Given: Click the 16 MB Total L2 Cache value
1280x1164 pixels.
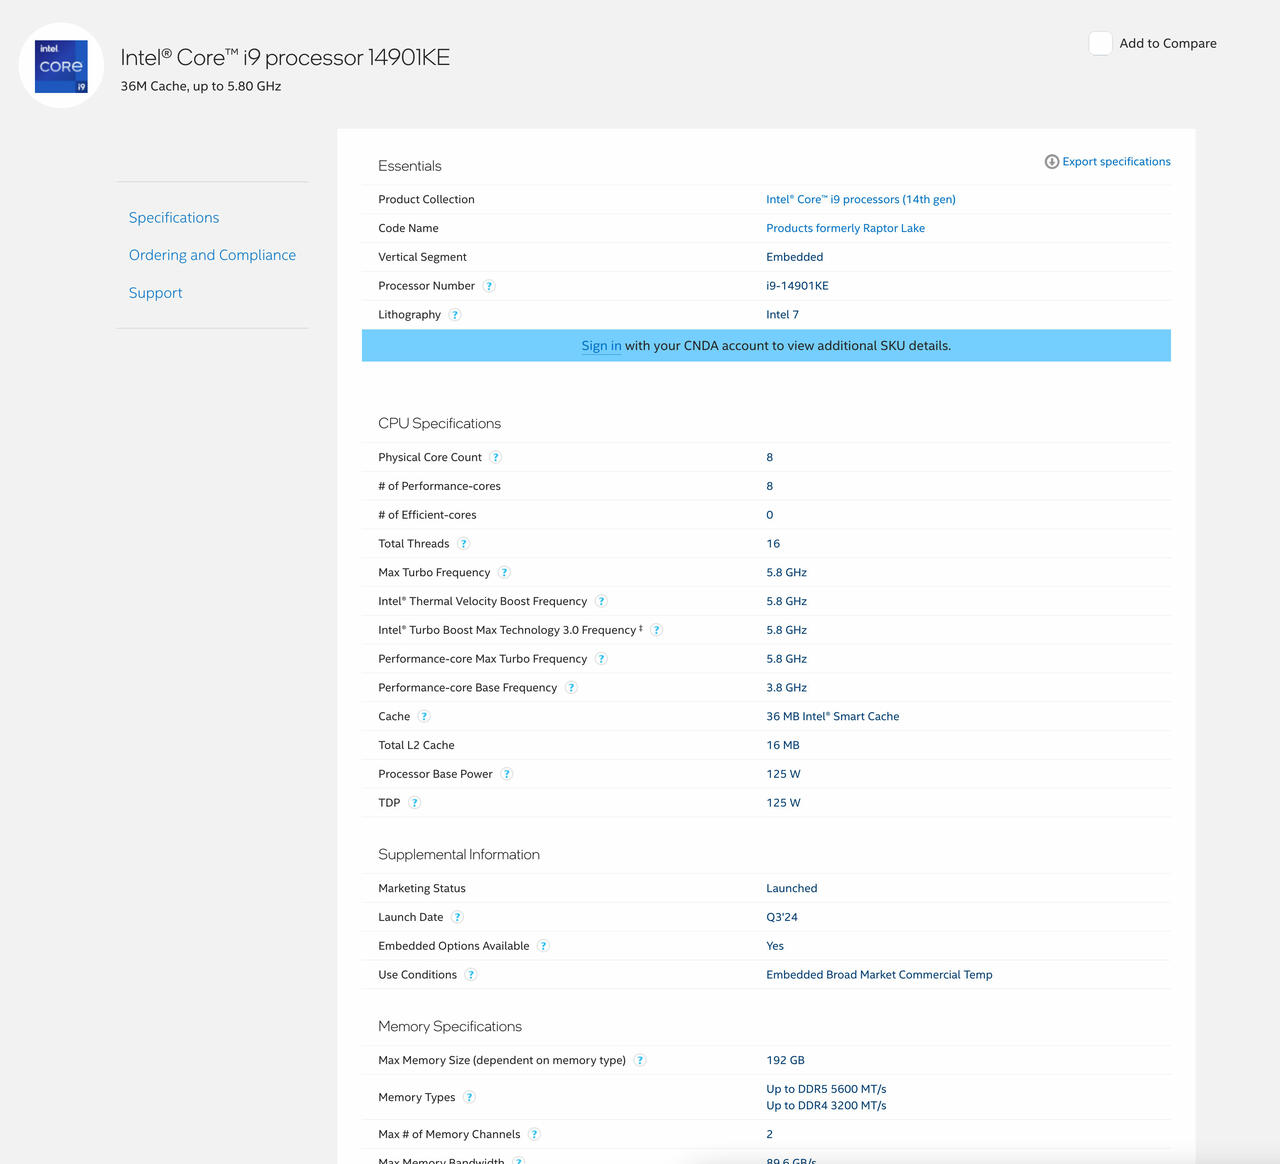Looking at the screenshot, I should pyautogui.click(x=783, y=746).
